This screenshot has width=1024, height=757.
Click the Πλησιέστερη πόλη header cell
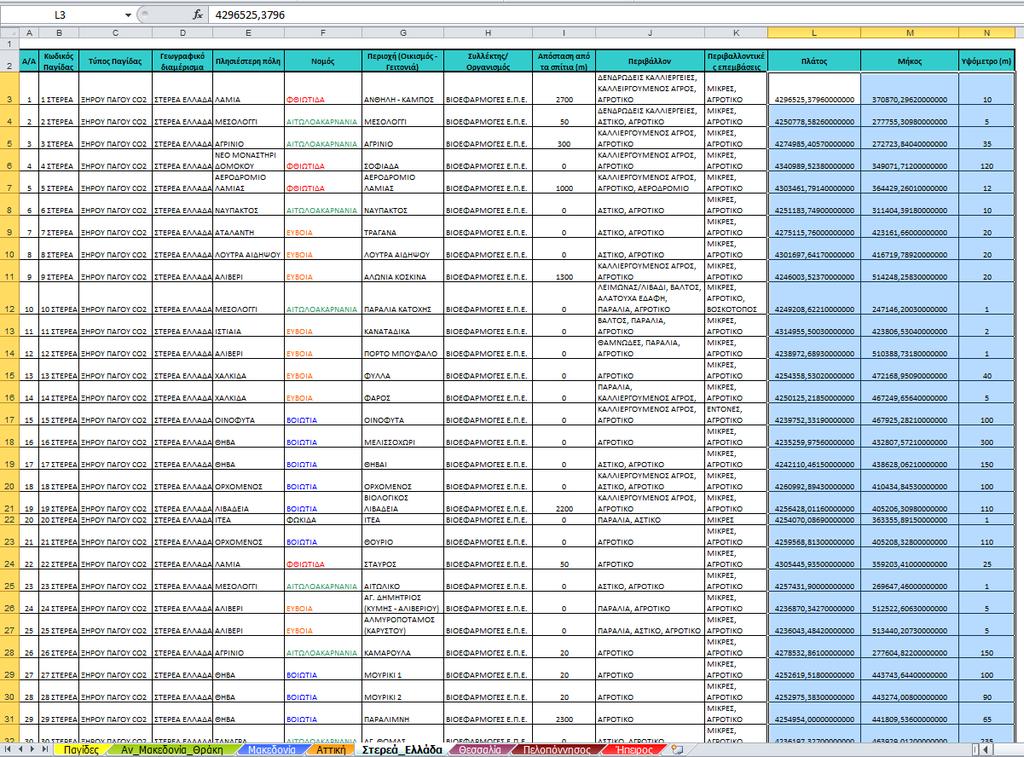point(248,61)
